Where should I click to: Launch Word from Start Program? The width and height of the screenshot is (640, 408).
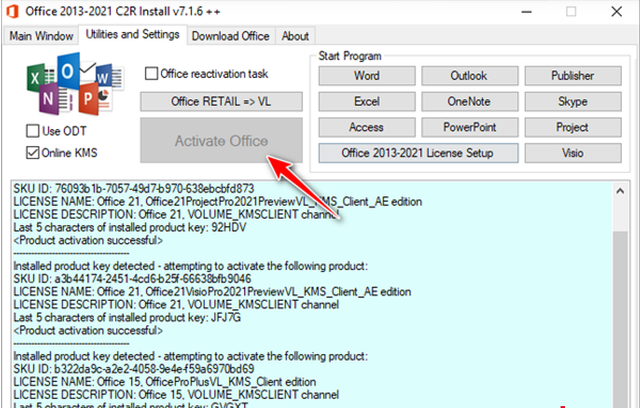366,76
